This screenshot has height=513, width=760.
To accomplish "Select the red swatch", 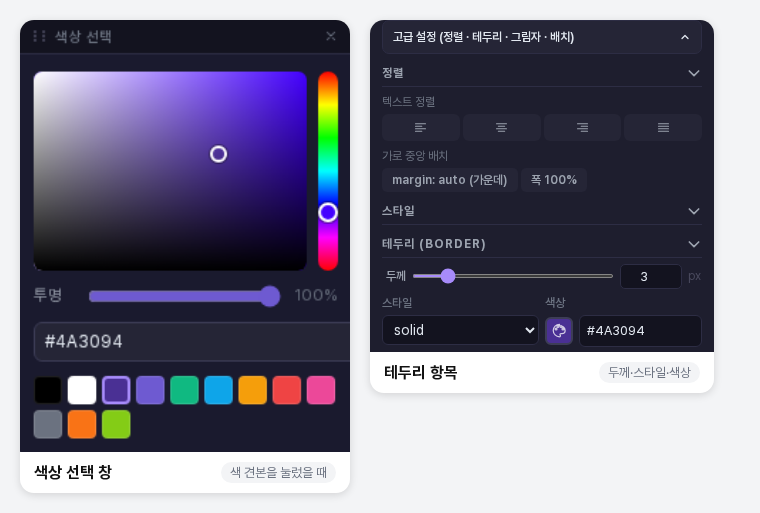I will tap(287, 390).
